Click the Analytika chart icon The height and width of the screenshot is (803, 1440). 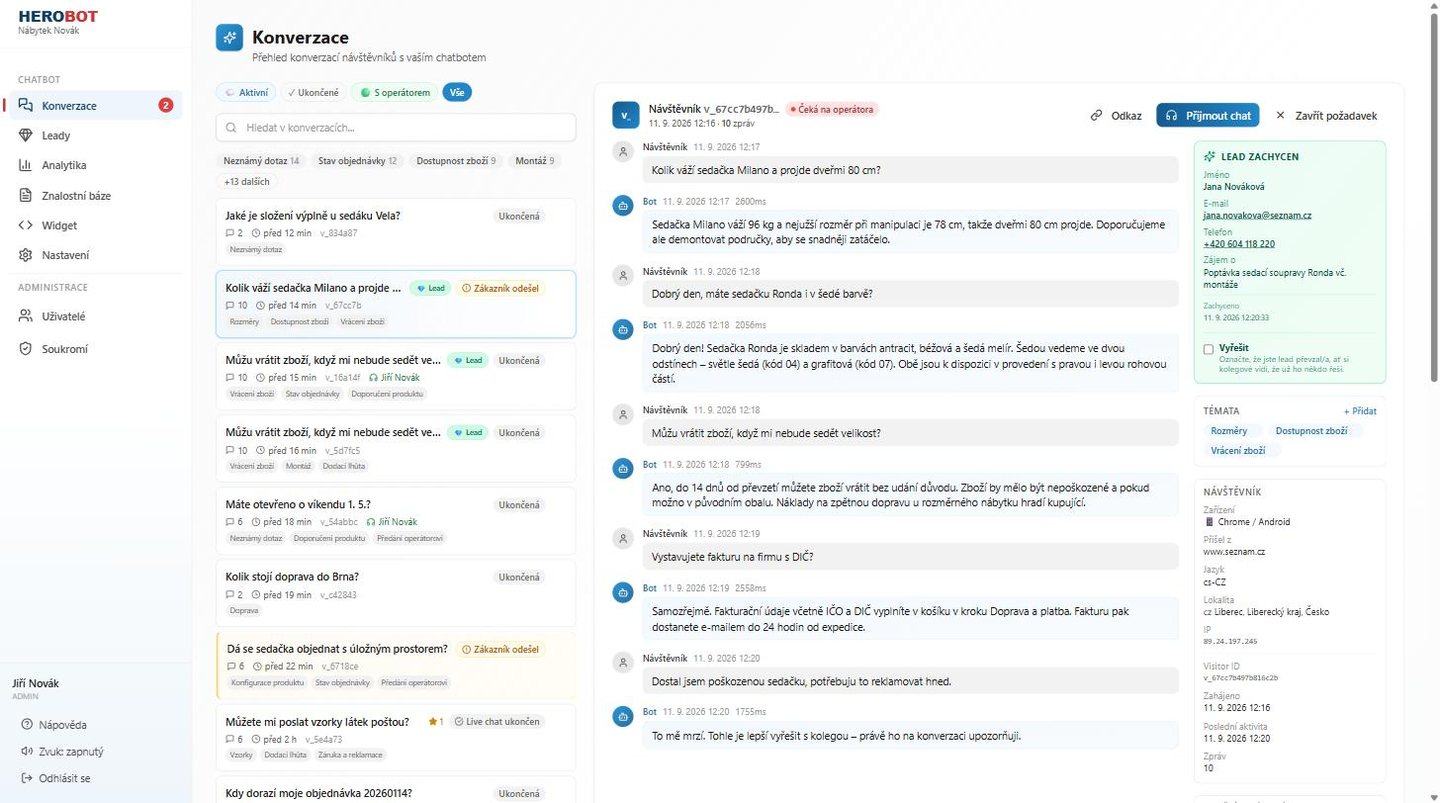(x=26, y=165)
